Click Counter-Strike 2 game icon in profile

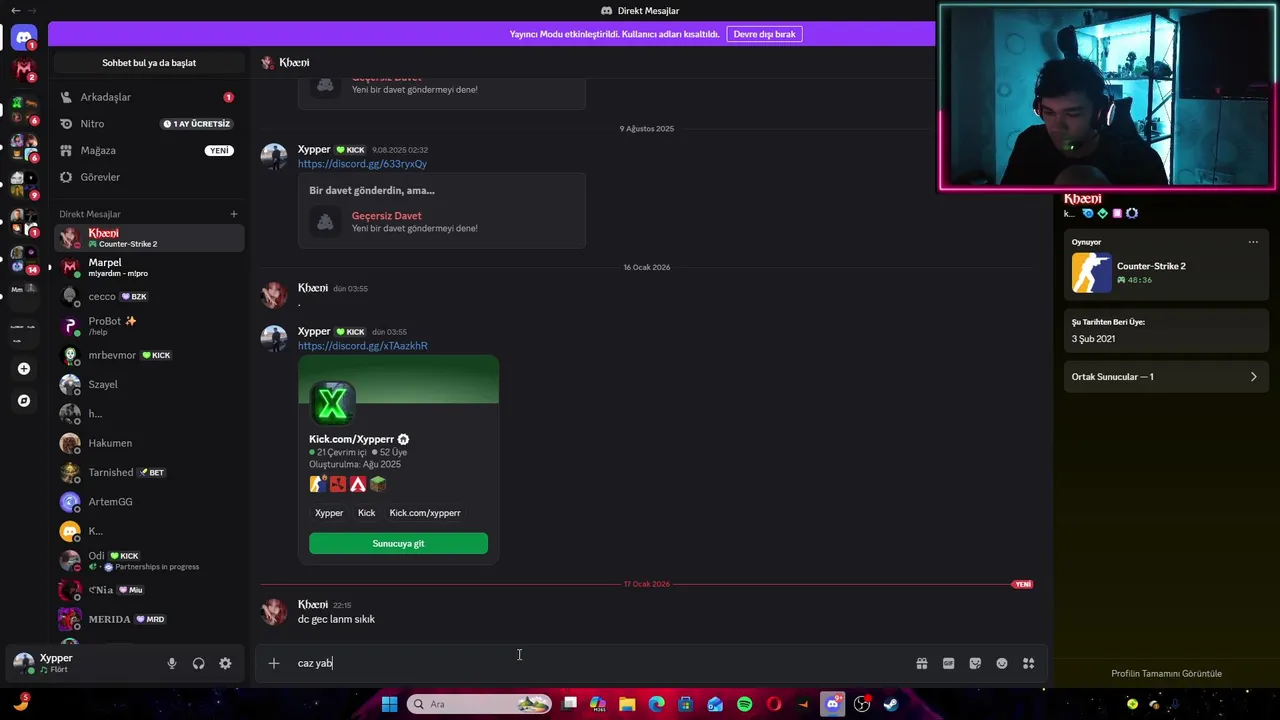click(1091, 273)
